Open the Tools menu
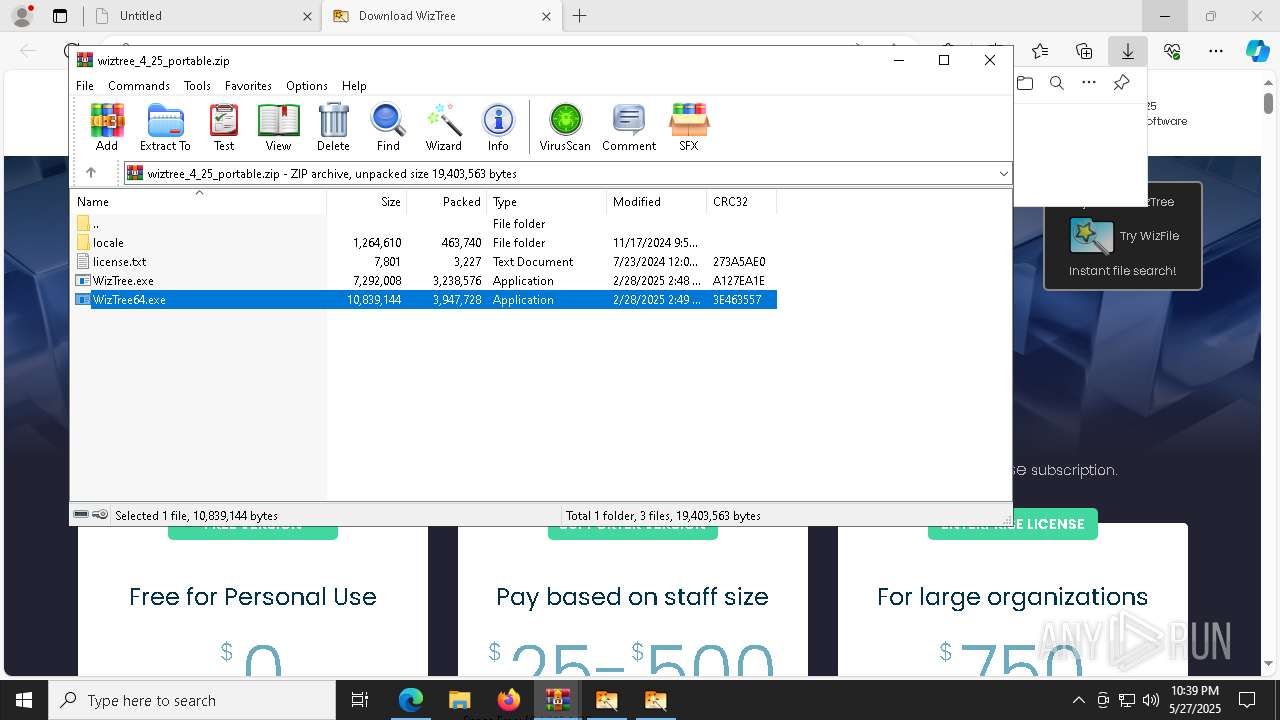The image size is (1280, 720). pyautogui.click(x=197, y=86)
